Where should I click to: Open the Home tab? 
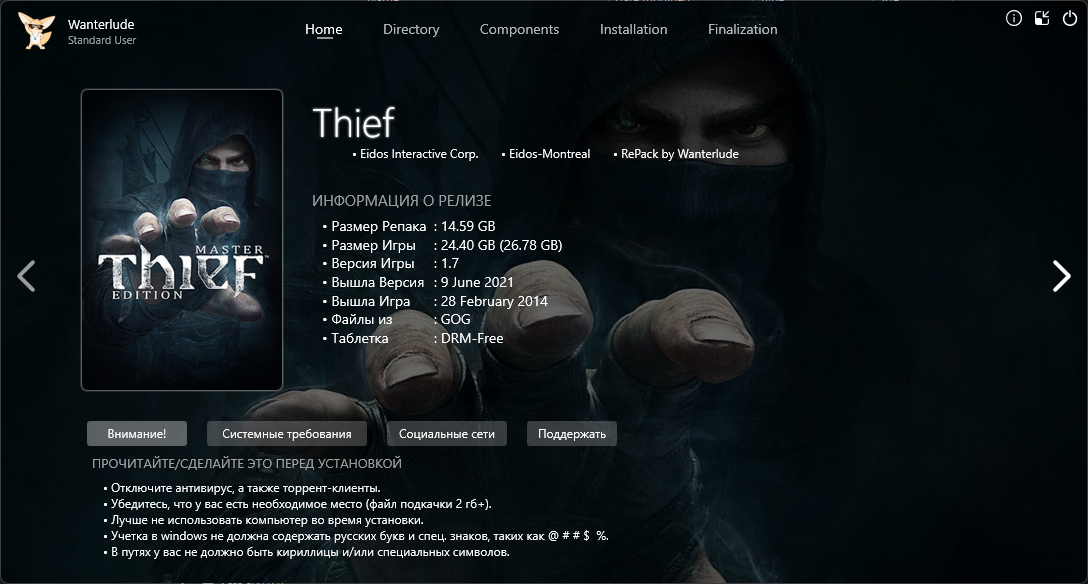pyautogui.click(x=323, y=29)
